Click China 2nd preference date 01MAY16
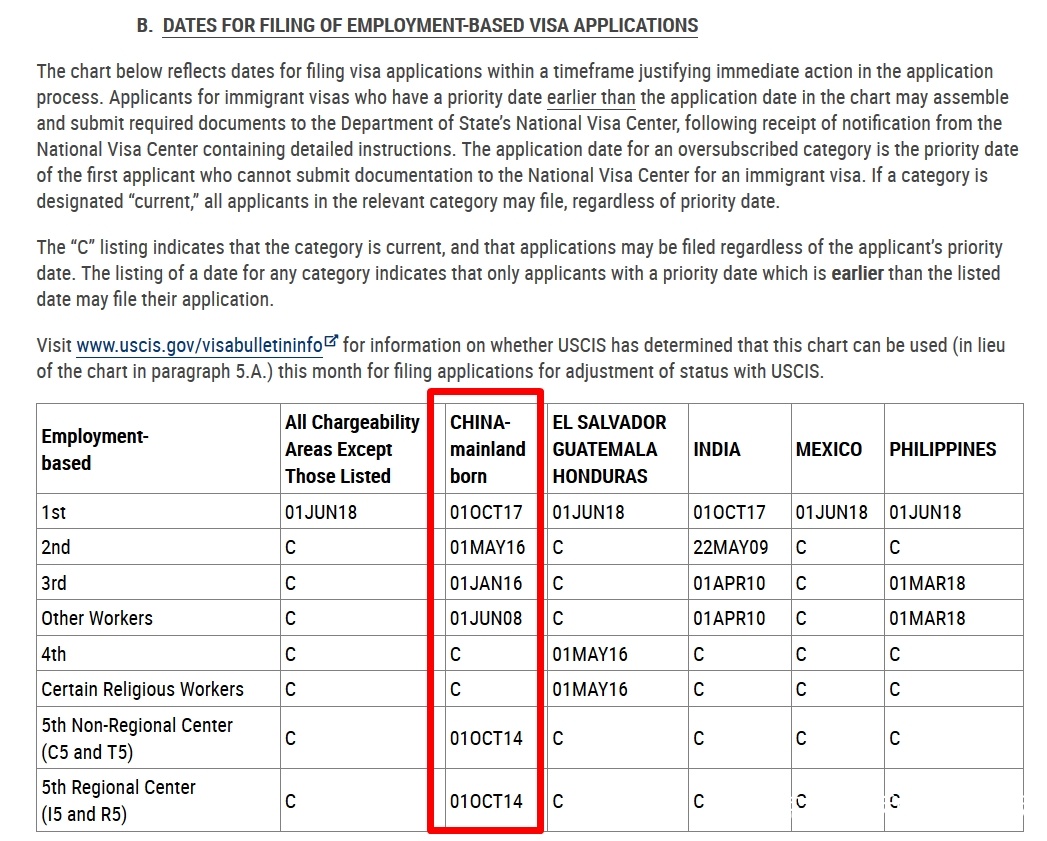1047x841 pixels. tap(487, 547)
